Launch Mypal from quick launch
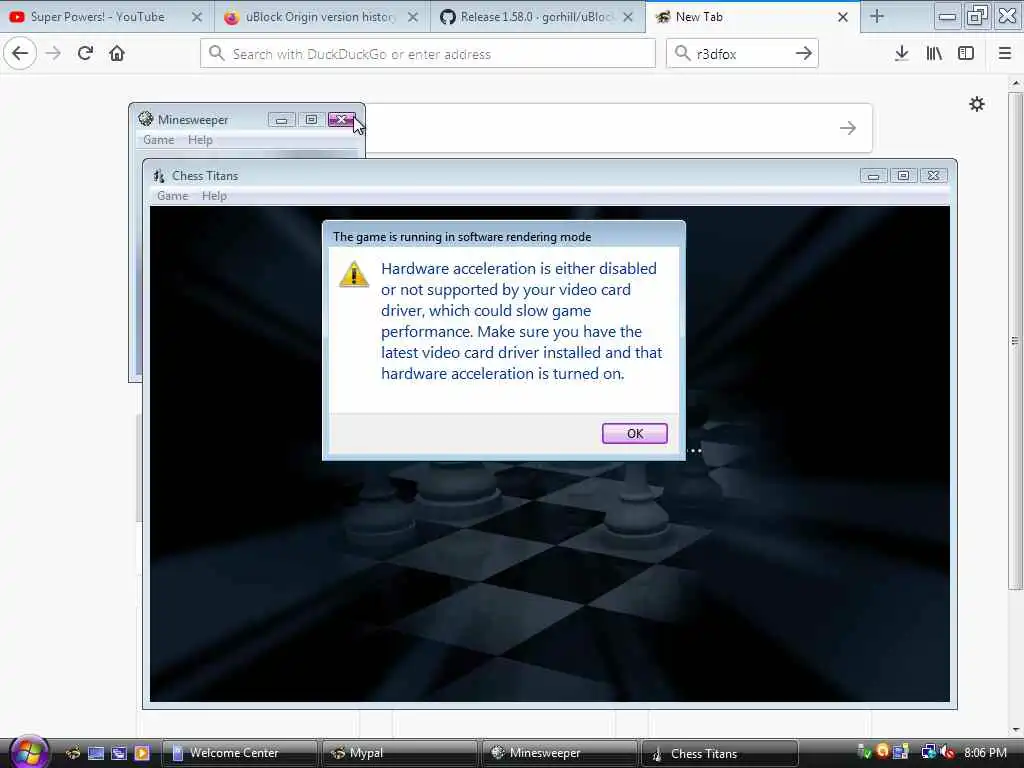The height and width of the screenshot is (768, 1024). coord(73,753)
